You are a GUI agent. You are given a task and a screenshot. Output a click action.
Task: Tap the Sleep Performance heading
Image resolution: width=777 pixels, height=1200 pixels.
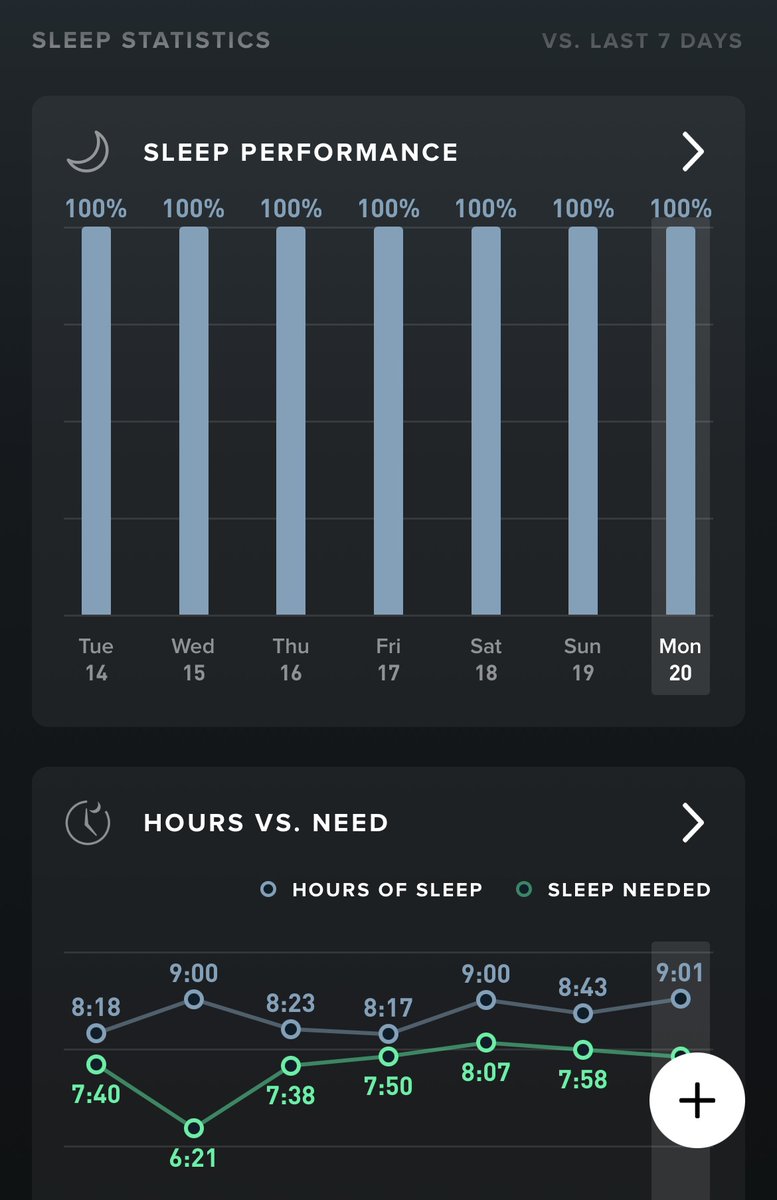[300, 153]
